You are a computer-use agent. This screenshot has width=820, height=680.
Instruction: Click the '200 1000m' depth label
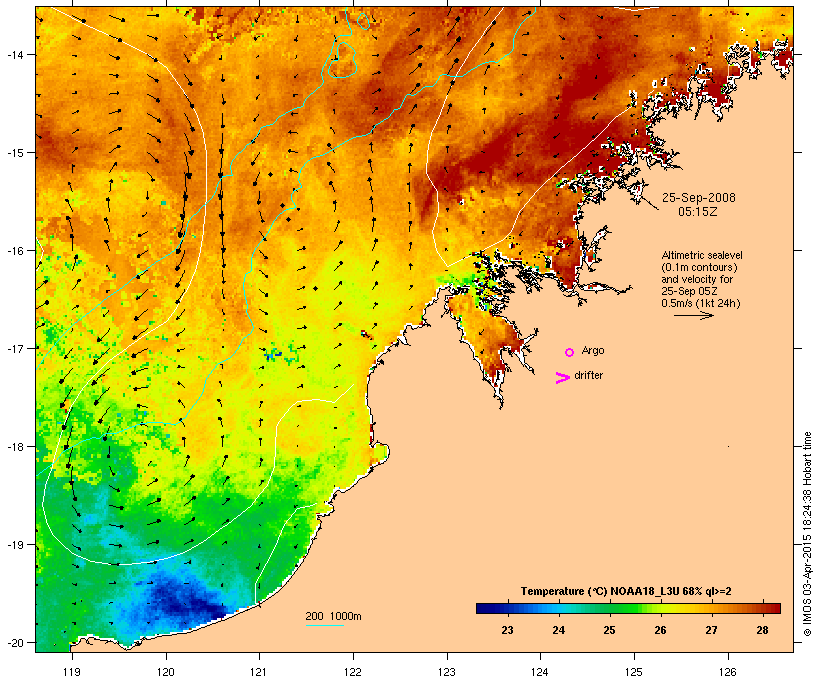tap(333, 616)
